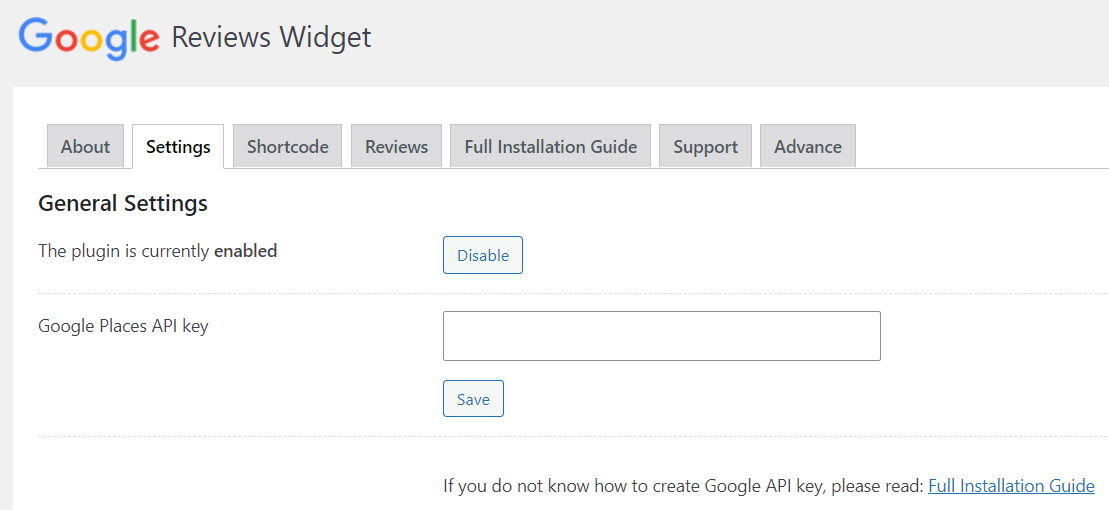Disable the plugin with the Disable button
Viewport: 1109px width, 510px height.
pyautogui.click(x=483, y=255)
